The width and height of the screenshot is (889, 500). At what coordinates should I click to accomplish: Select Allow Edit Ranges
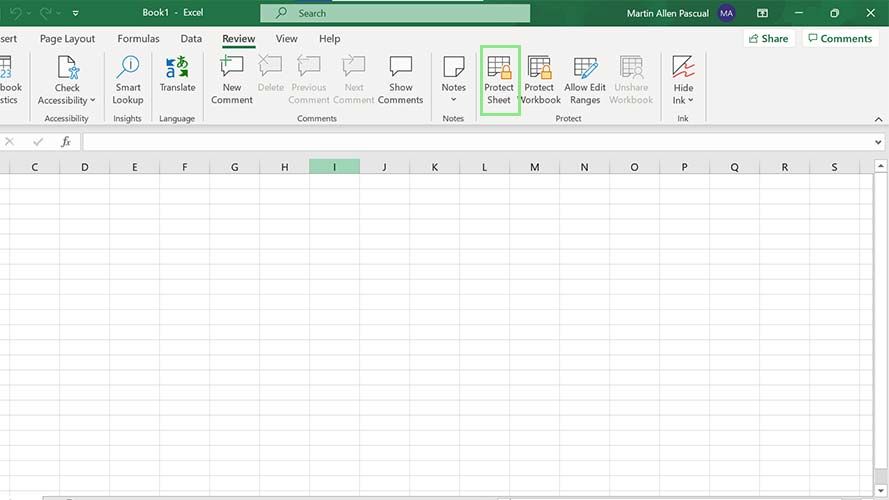[585, 80]
